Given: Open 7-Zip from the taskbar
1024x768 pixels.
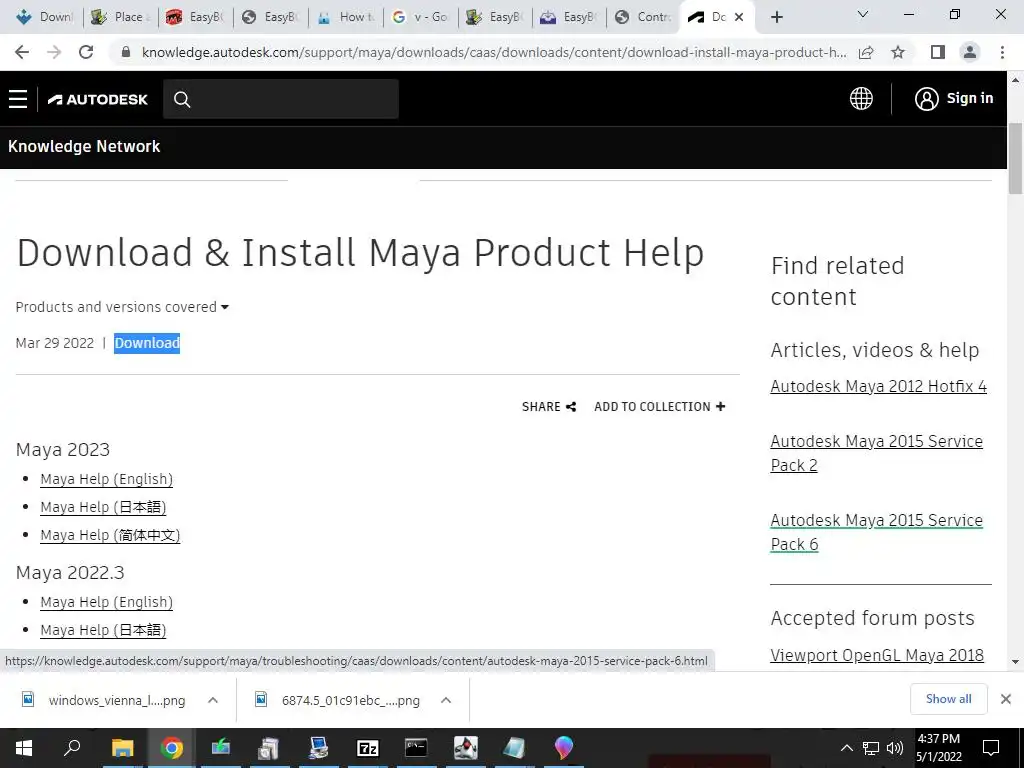Looking at the screenshot, I should click(x=367, y=748).
